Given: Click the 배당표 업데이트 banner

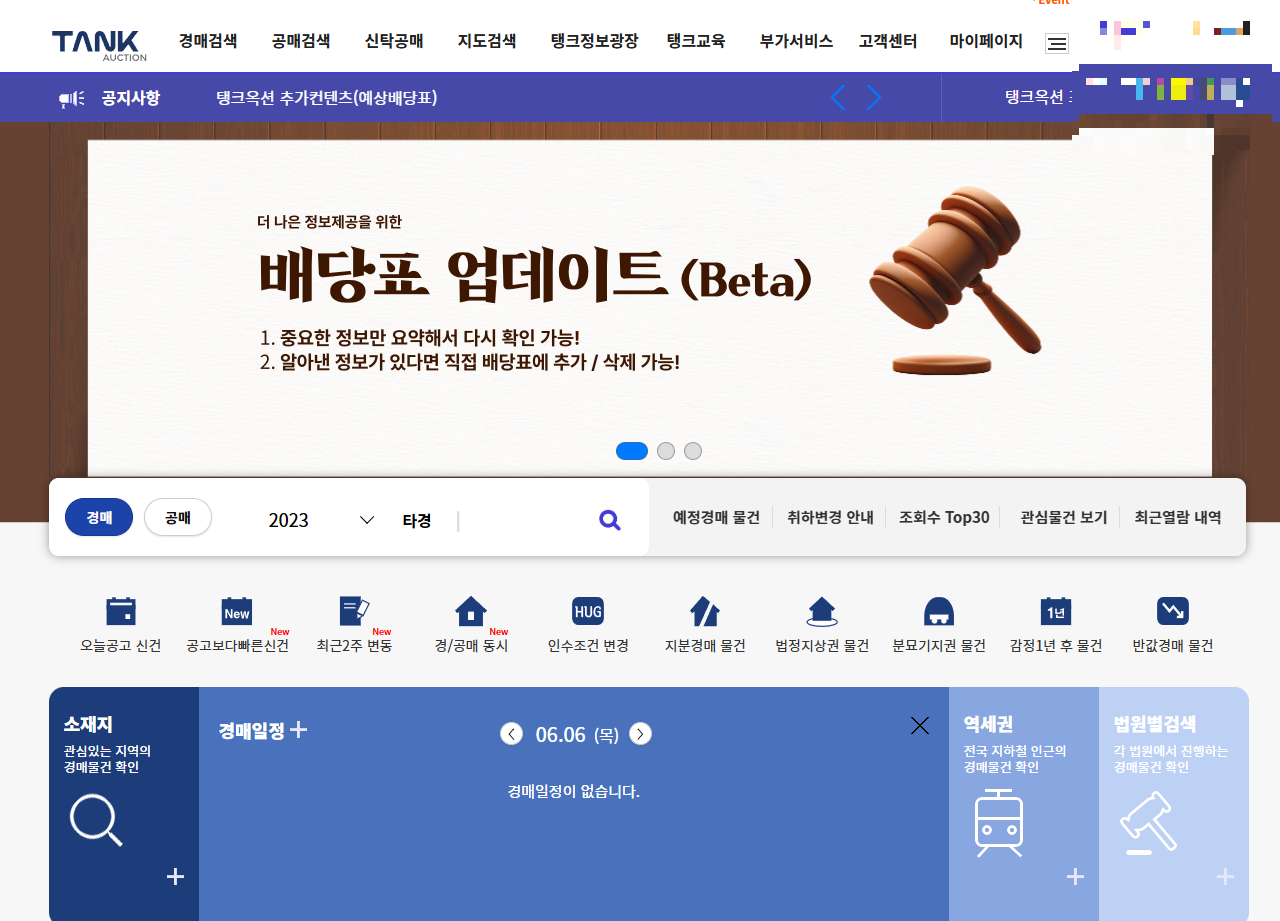Looking at the screenshot, I should [x=650, y=308].
